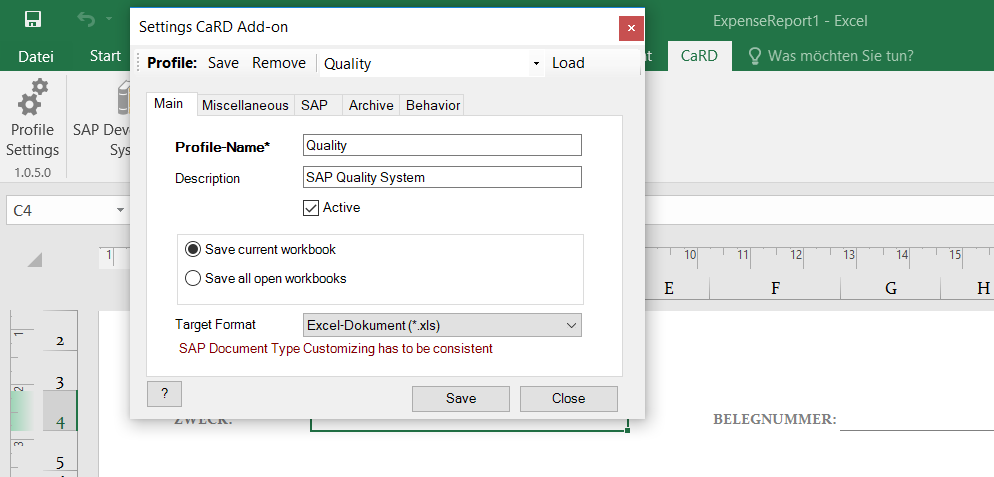Click the Excel save disk icon

(x=33, y=19)
